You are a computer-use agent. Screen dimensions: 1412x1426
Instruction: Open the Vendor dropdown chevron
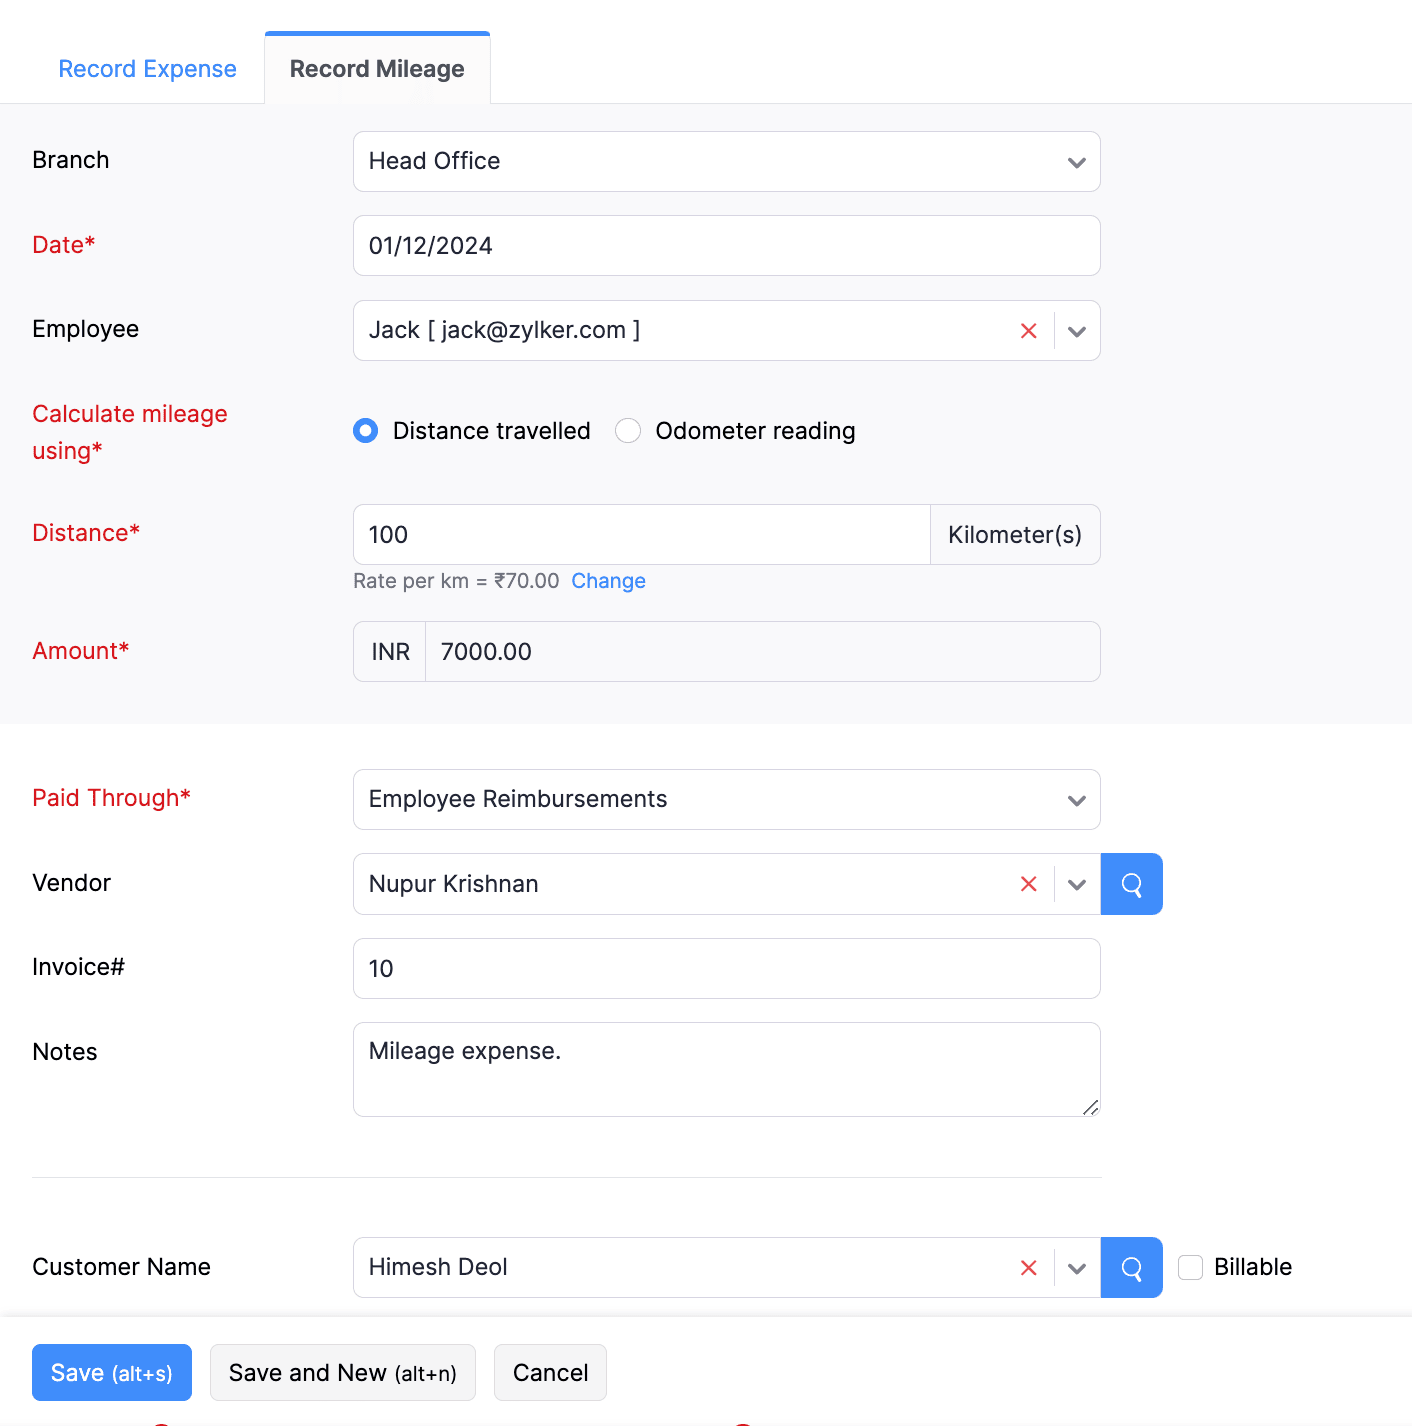[1077, 884]
